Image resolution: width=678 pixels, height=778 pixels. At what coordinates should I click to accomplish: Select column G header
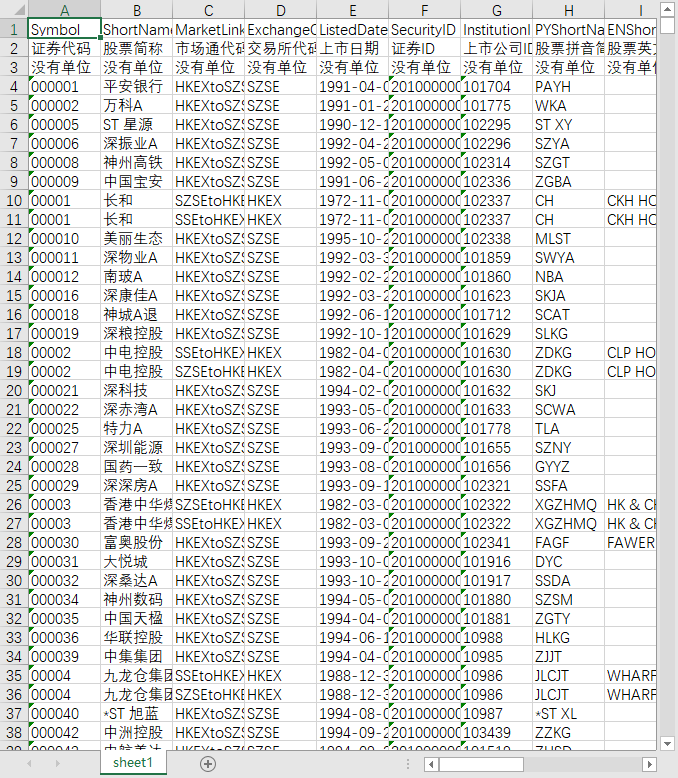(x=496, y=10)
